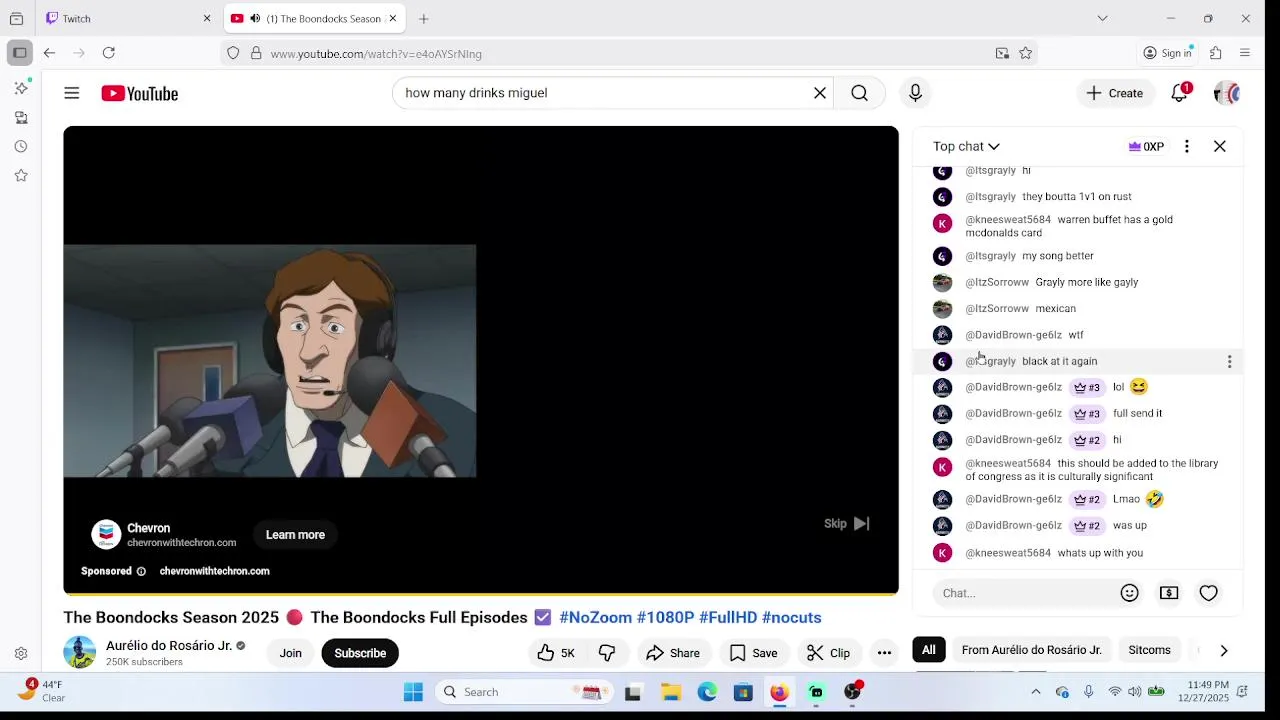
Task: Open Microsoft Edge from taskbar
Action: pyautogui.click(x=707, y=692)
